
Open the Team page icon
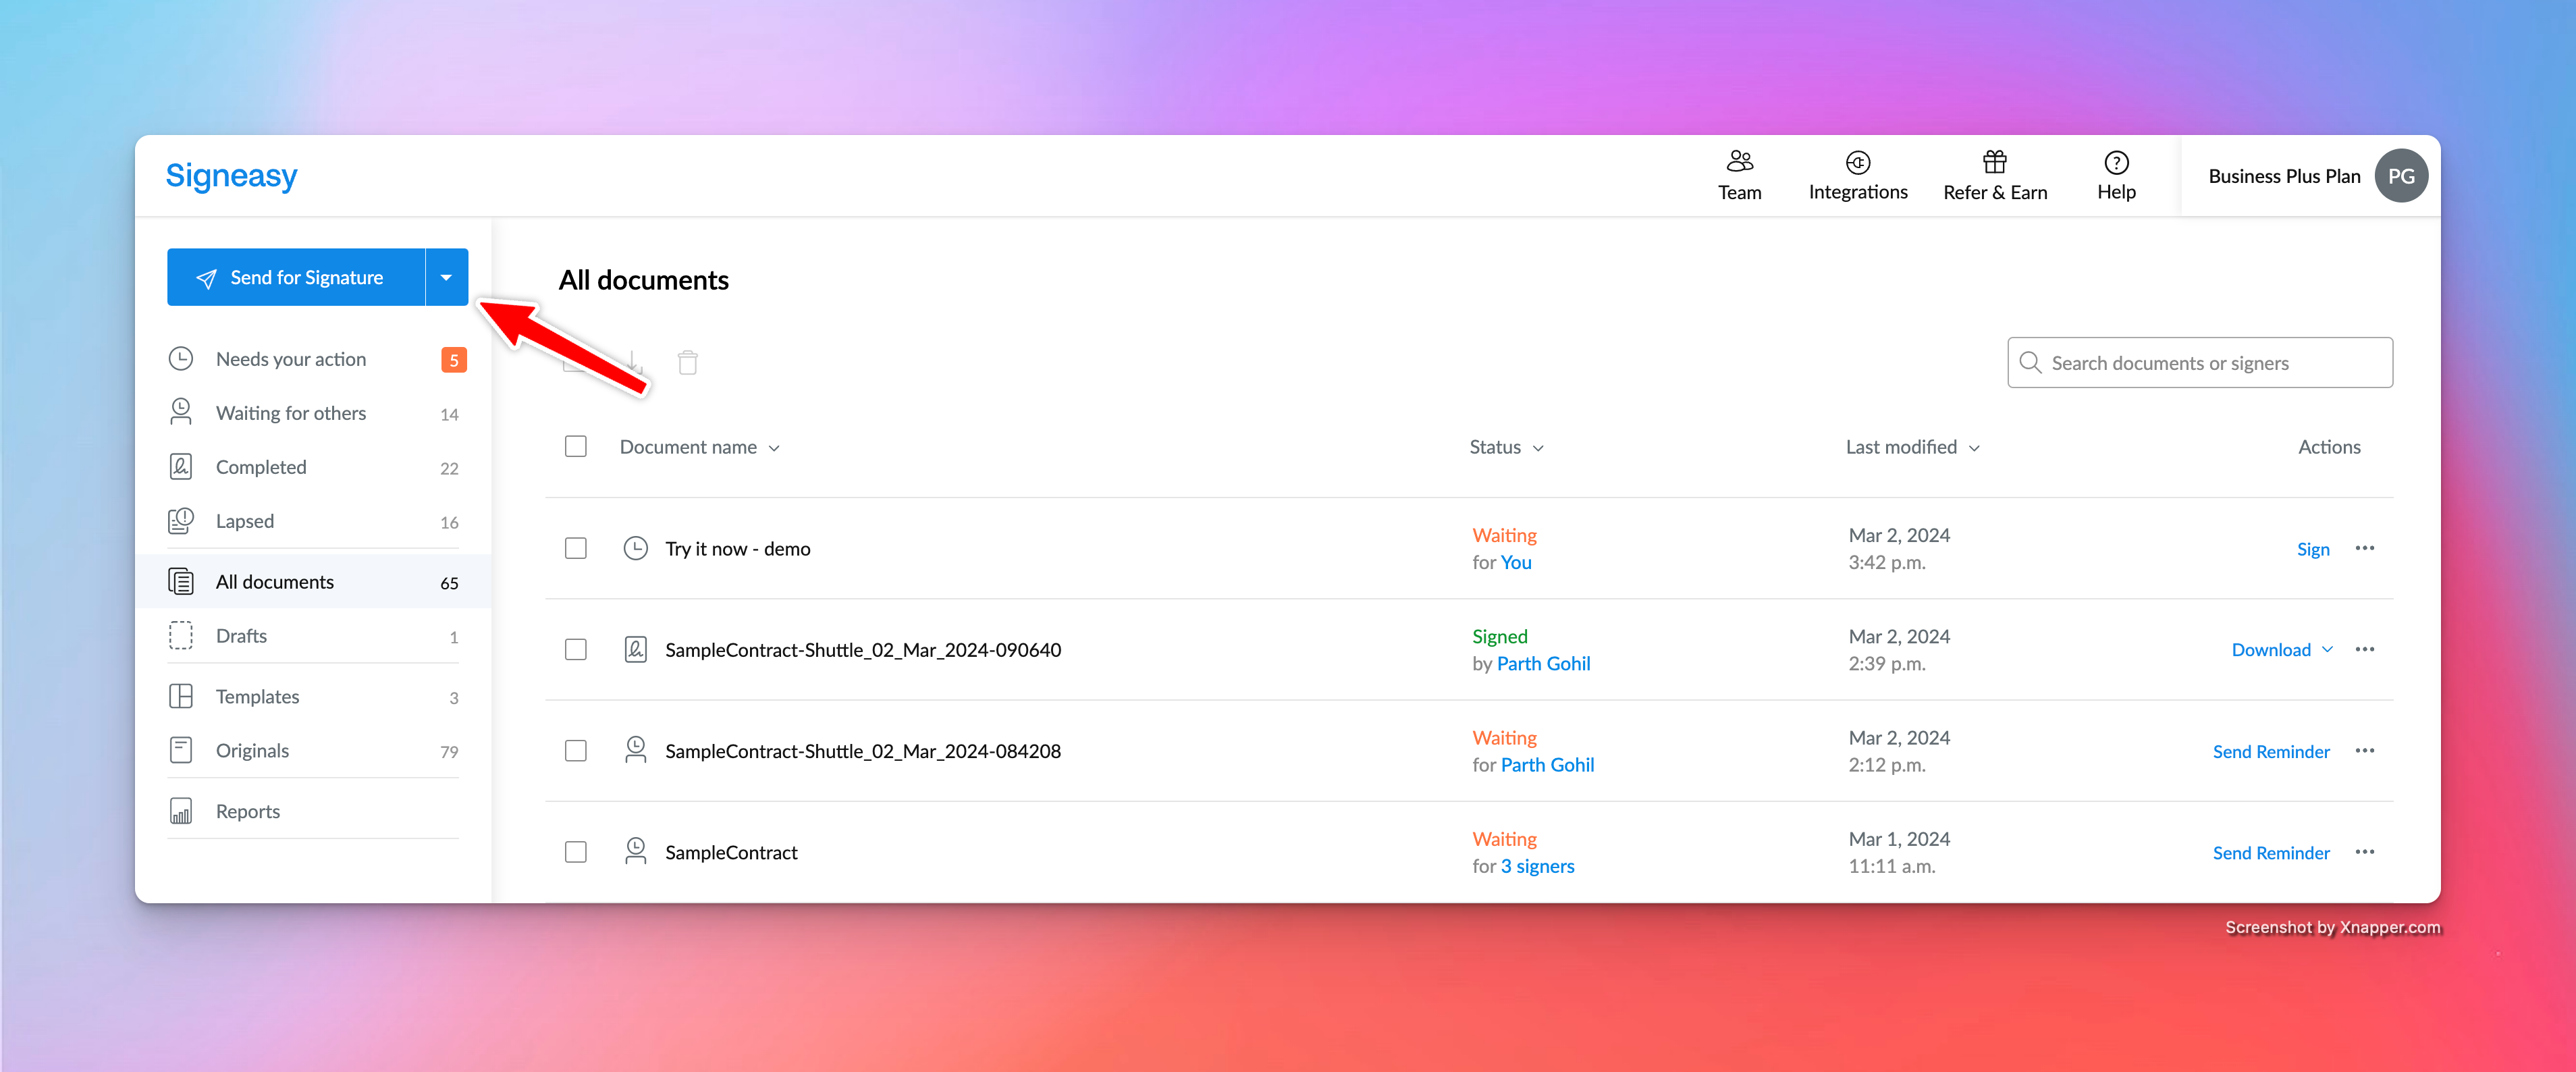point(1739,161)
